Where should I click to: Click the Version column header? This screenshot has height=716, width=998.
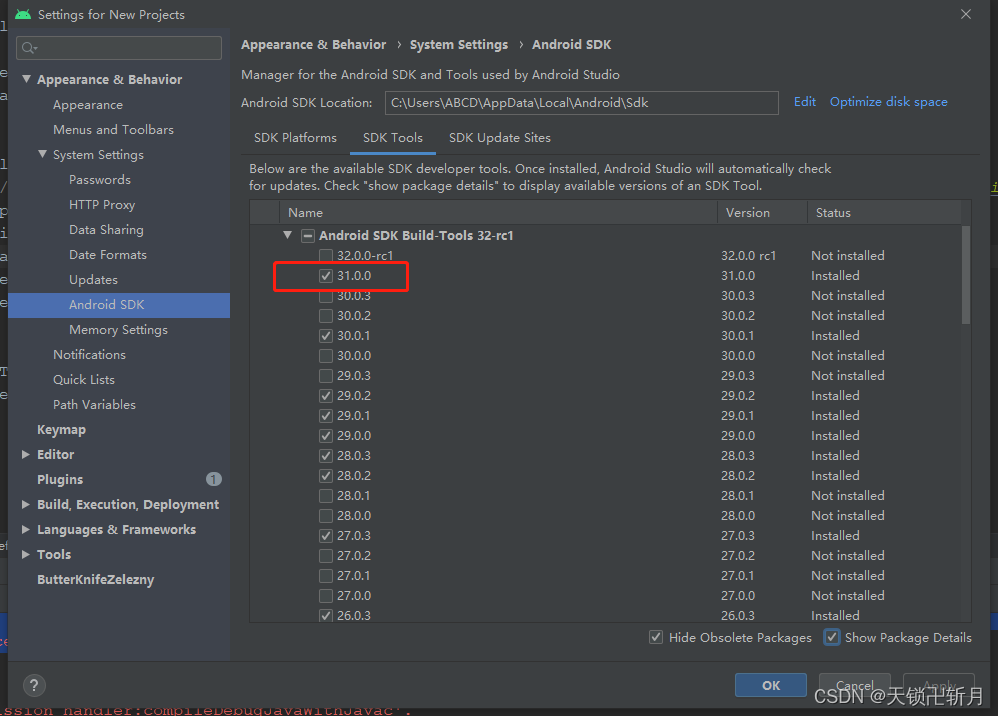coord(763,213)
